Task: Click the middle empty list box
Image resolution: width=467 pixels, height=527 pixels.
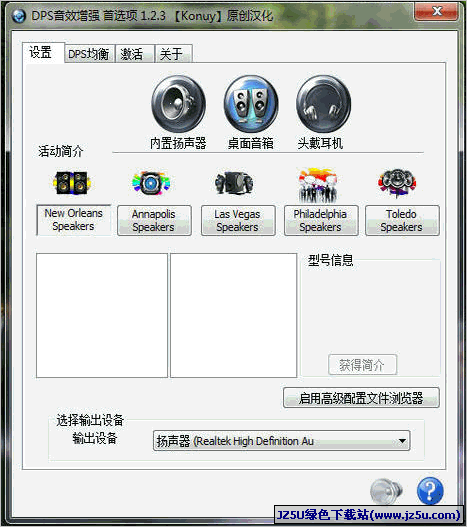Action: coord(234,316)
